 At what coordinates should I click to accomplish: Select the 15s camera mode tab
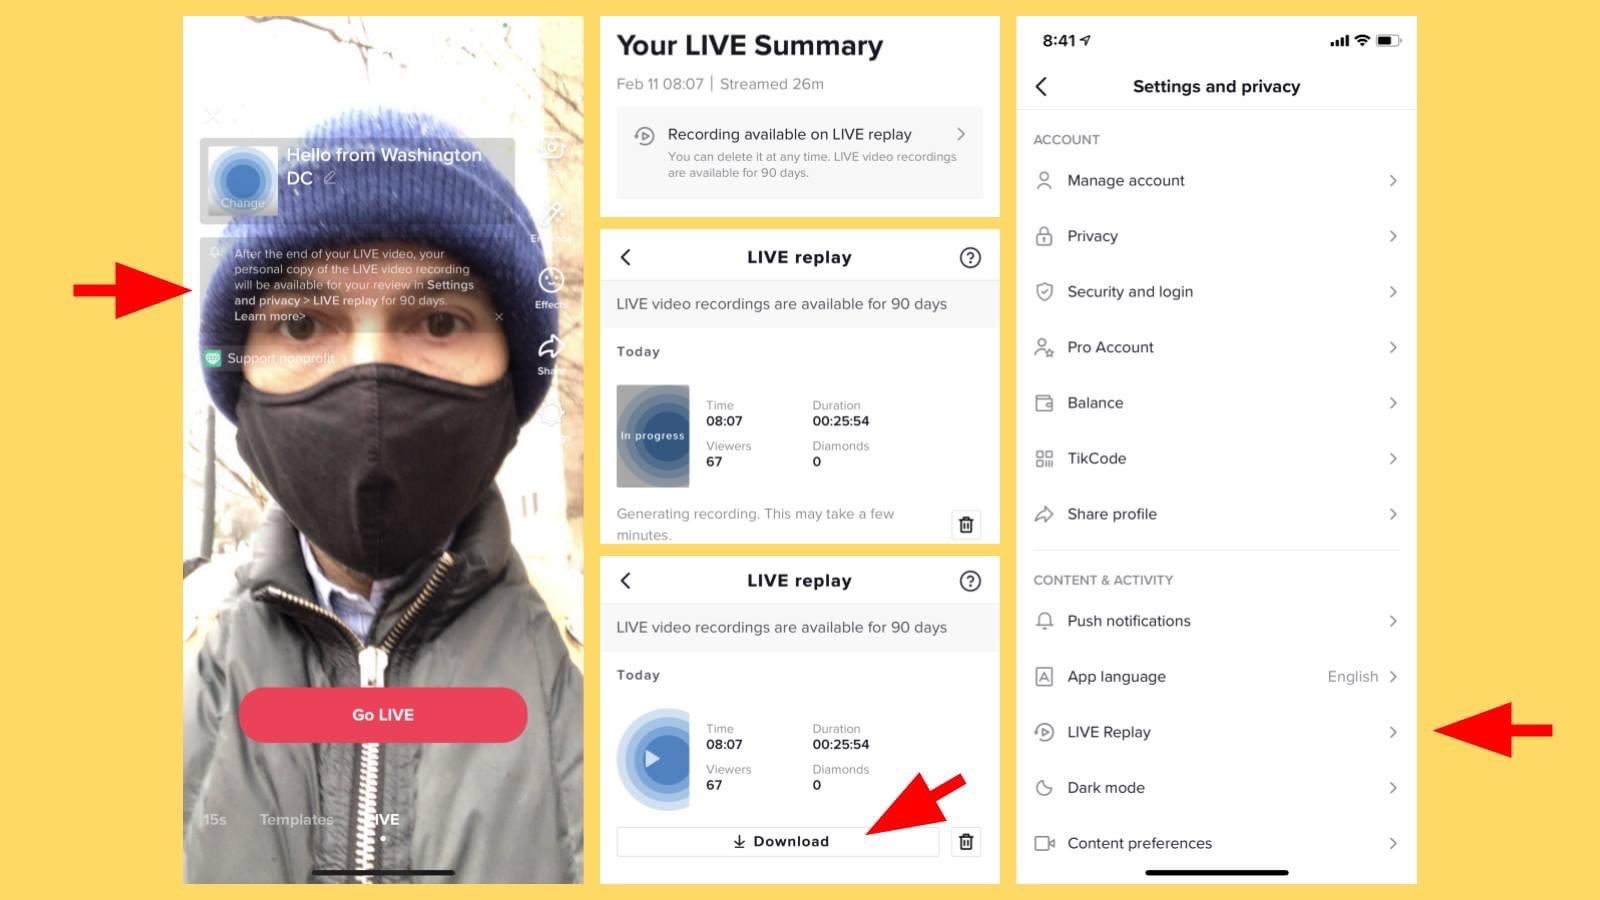pyautogui.click(x=215, y=820)
